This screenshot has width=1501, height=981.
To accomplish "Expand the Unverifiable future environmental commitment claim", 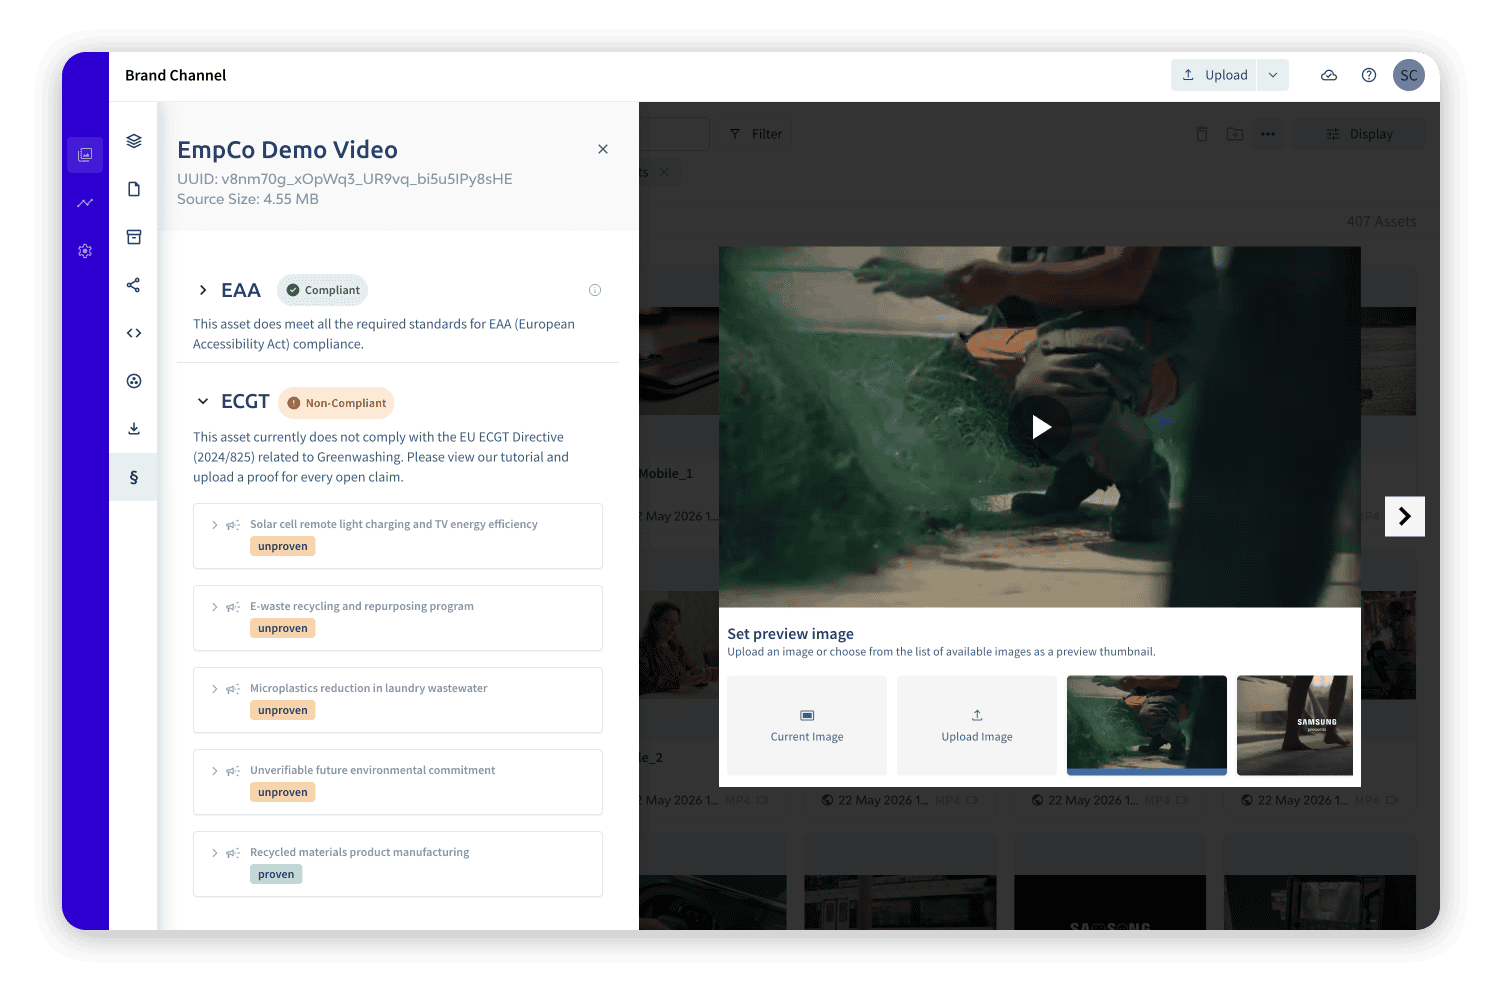I will tap(215, 770).
